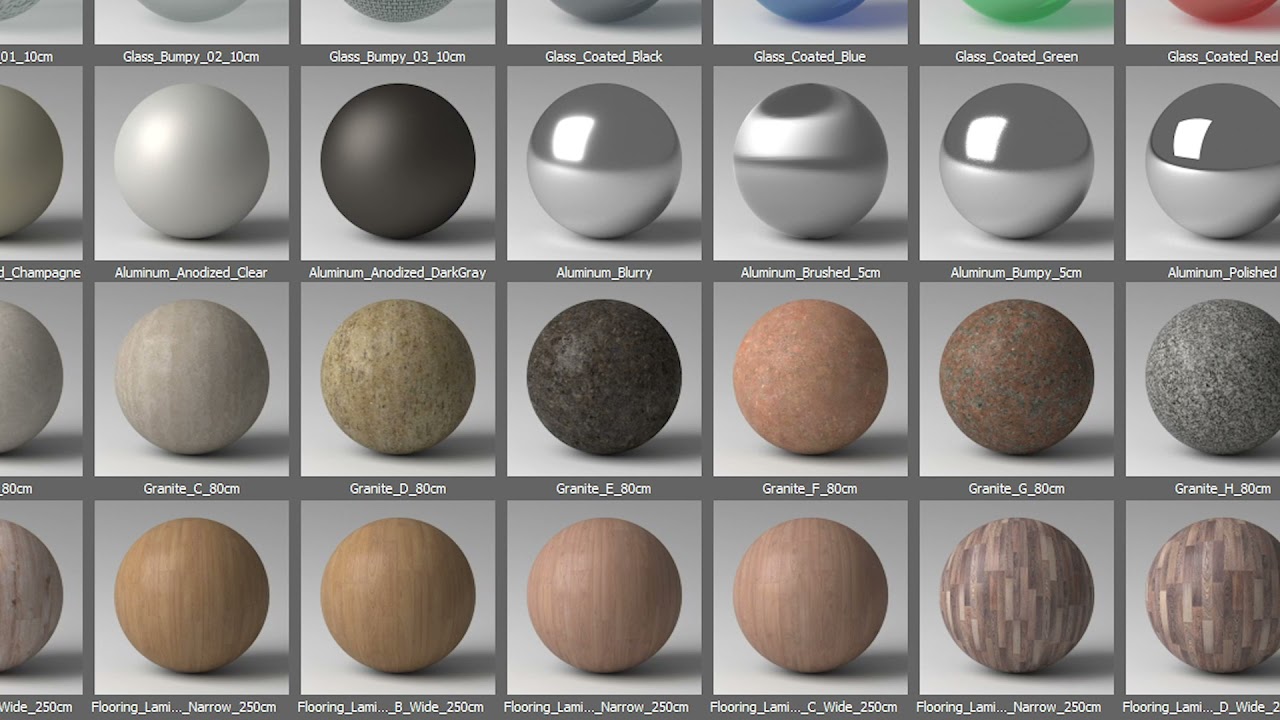Viewport: 1280px width, 720px height.
Task: Select the Flooring_Lami..._B_Wide_250cm thumbnail
Action: [397, 597]
